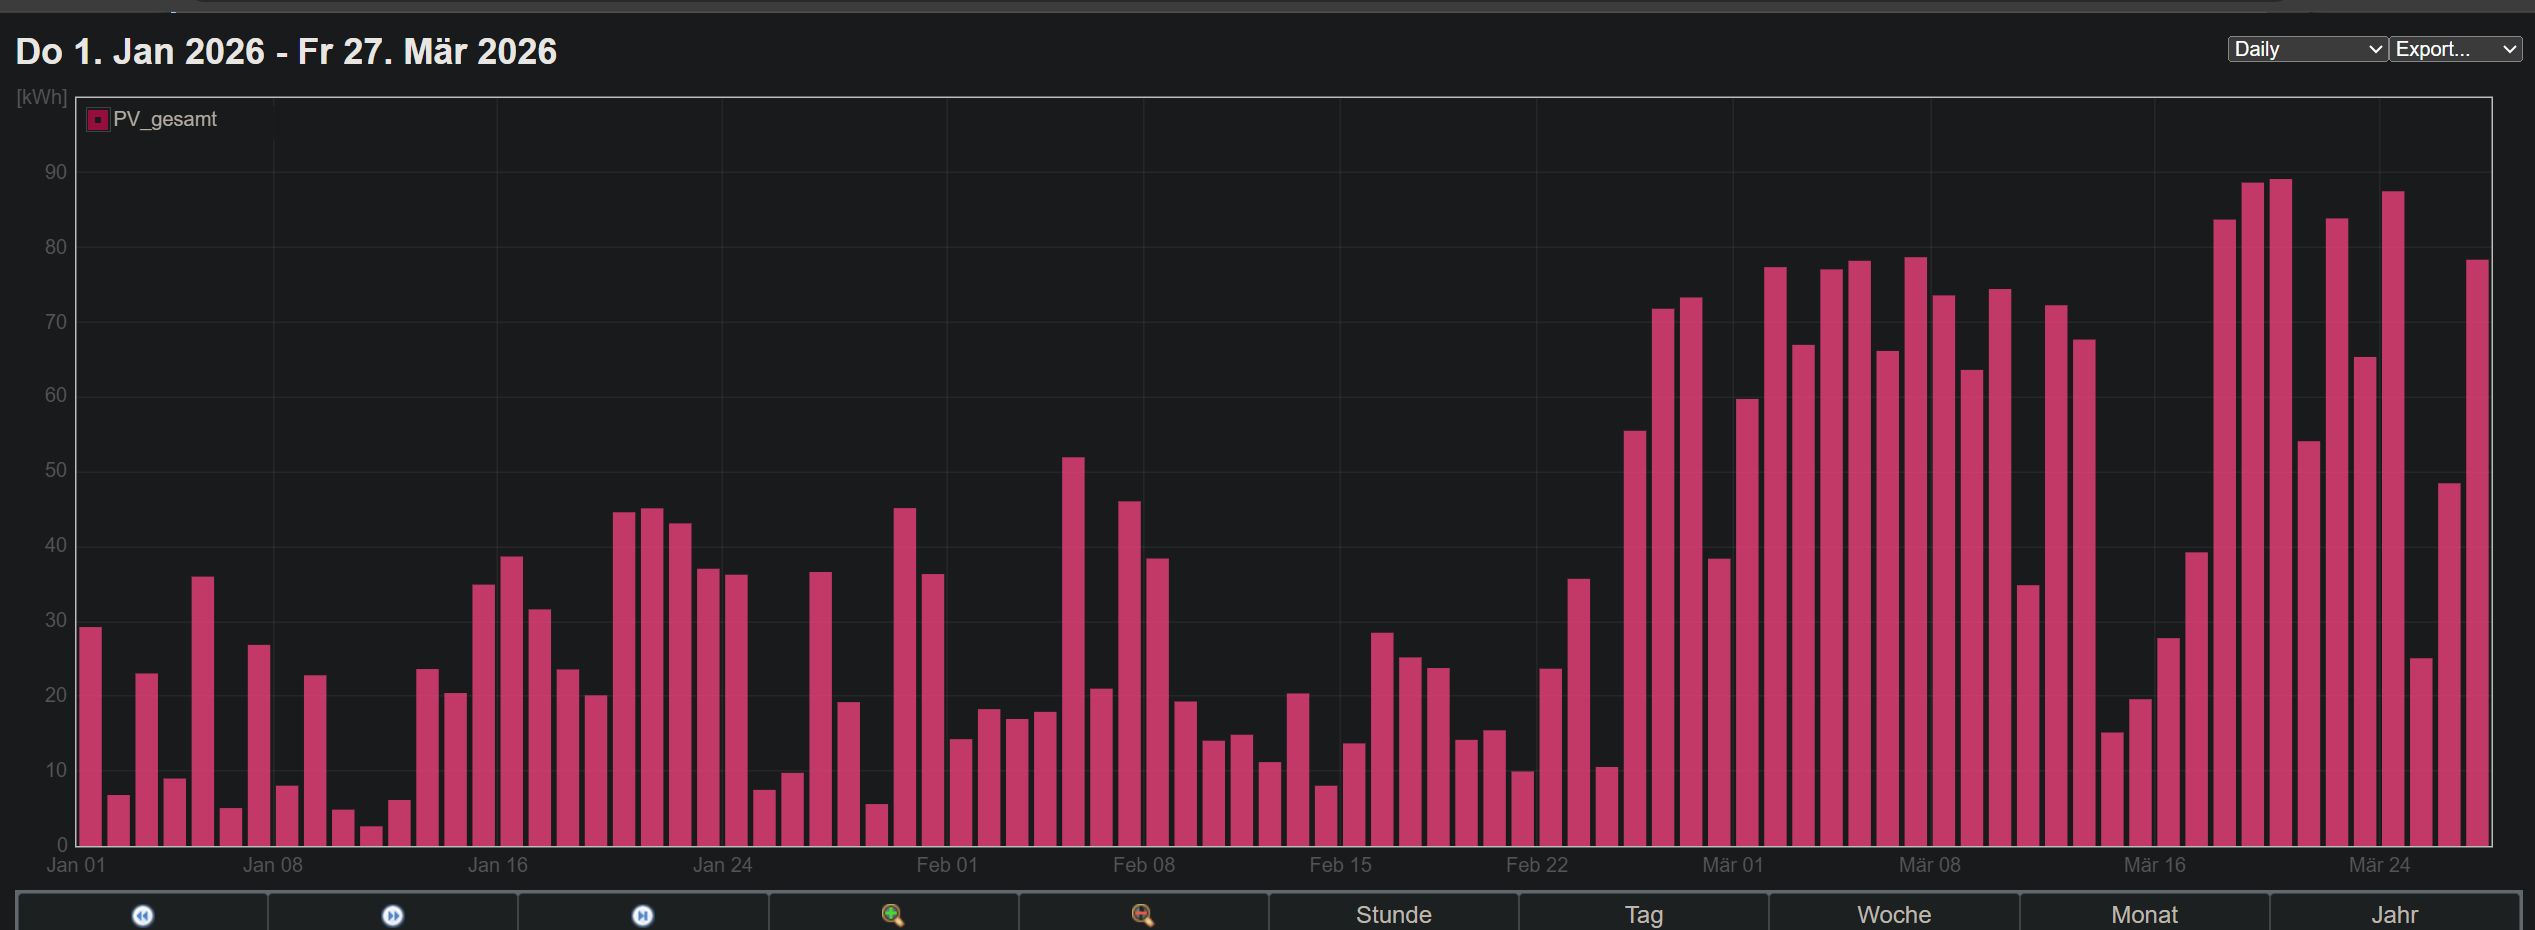Click the 'Feb 22' x-axis label
Viewport: 2535px width, 930px height.
coord(1537,865)
